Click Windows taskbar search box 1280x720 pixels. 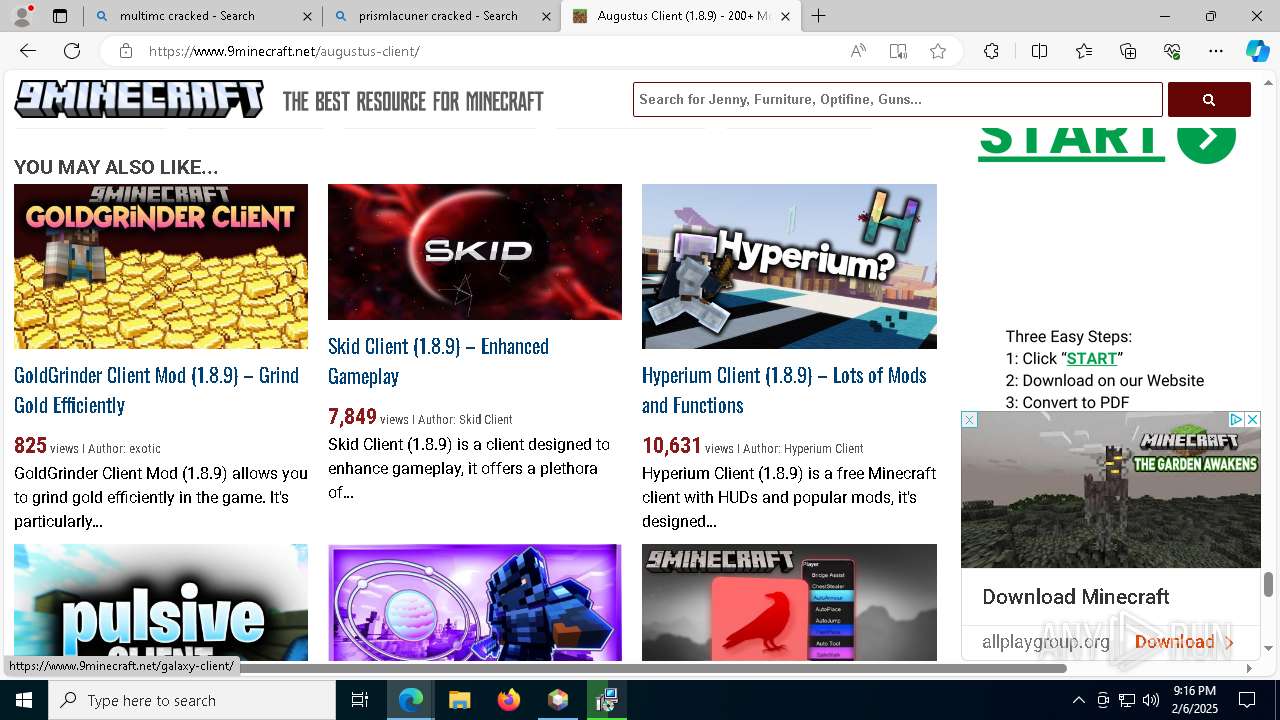click(192, 700)
